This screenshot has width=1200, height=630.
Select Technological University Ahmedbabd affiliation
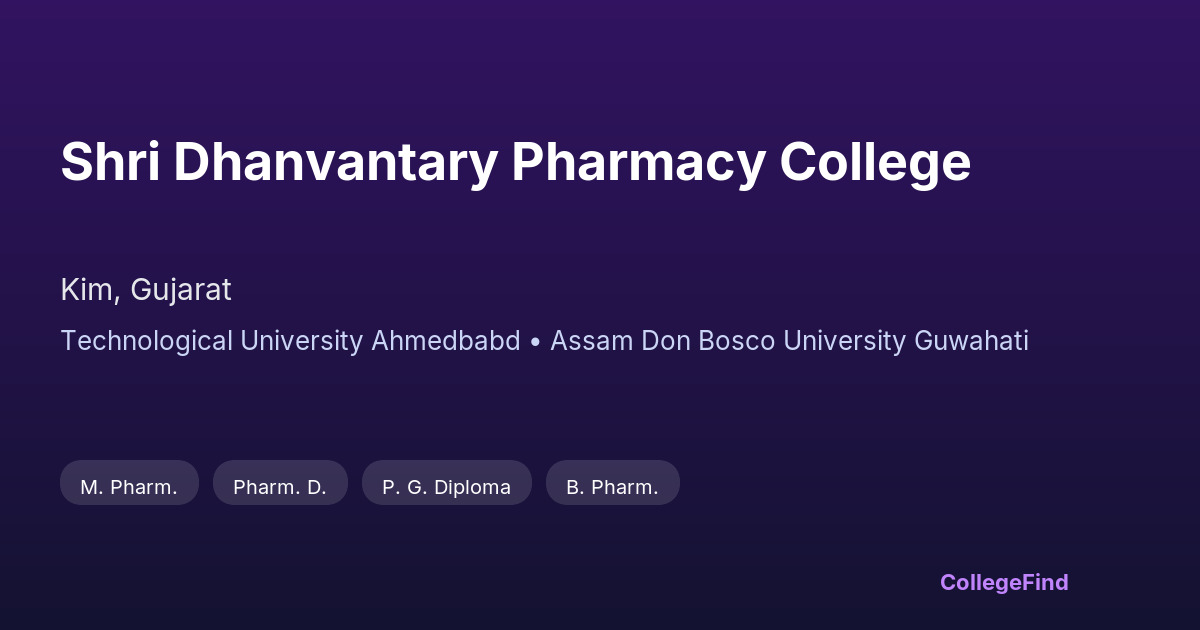290,341
